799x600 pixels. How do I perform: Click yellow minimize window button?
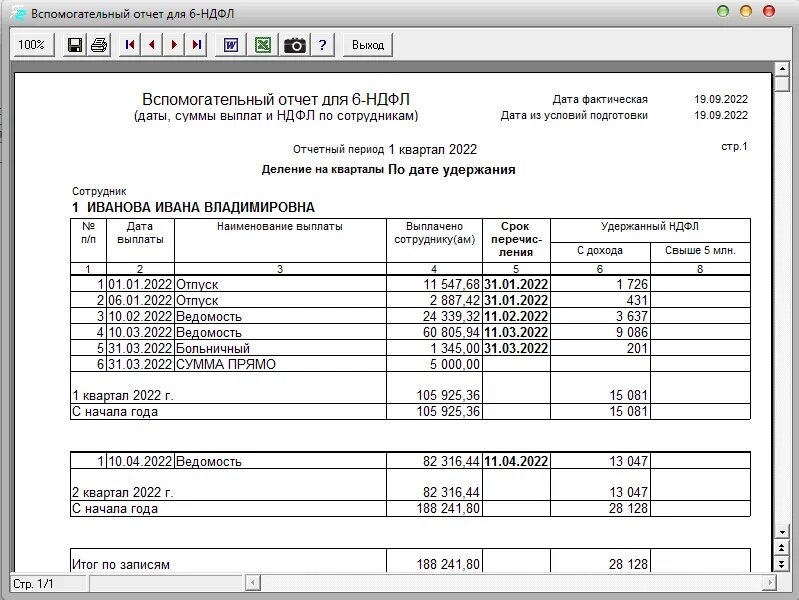coord(745,11)
